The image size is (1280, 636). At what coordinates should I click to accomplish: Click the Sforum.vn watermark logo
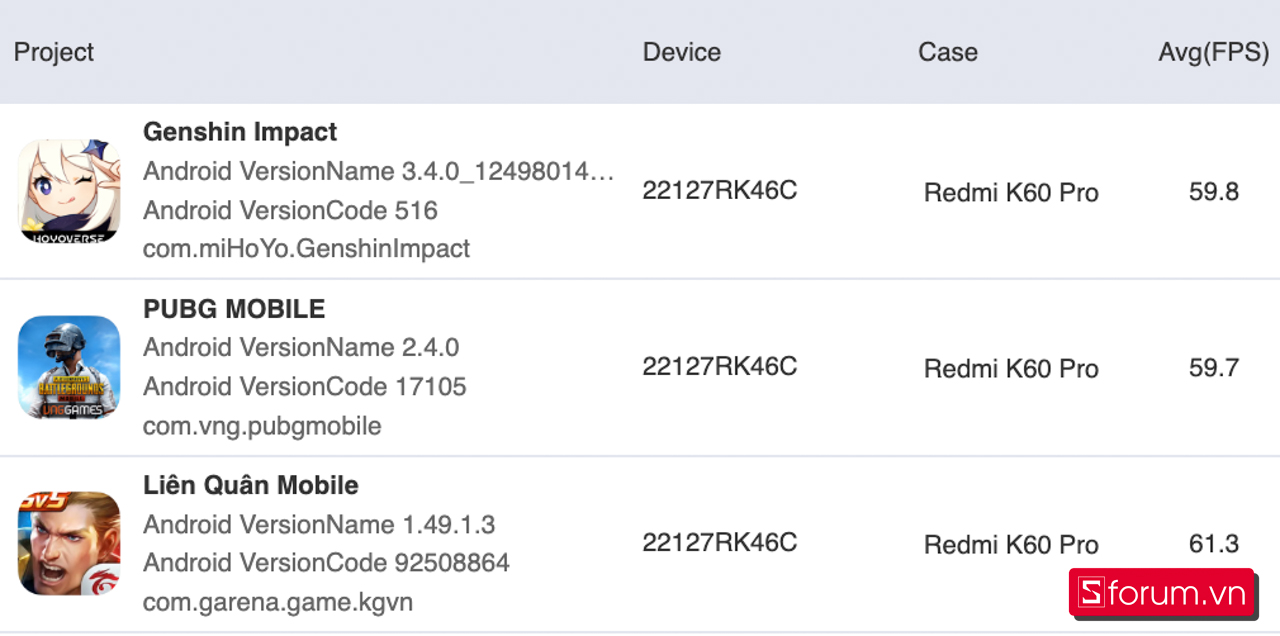1163,594
